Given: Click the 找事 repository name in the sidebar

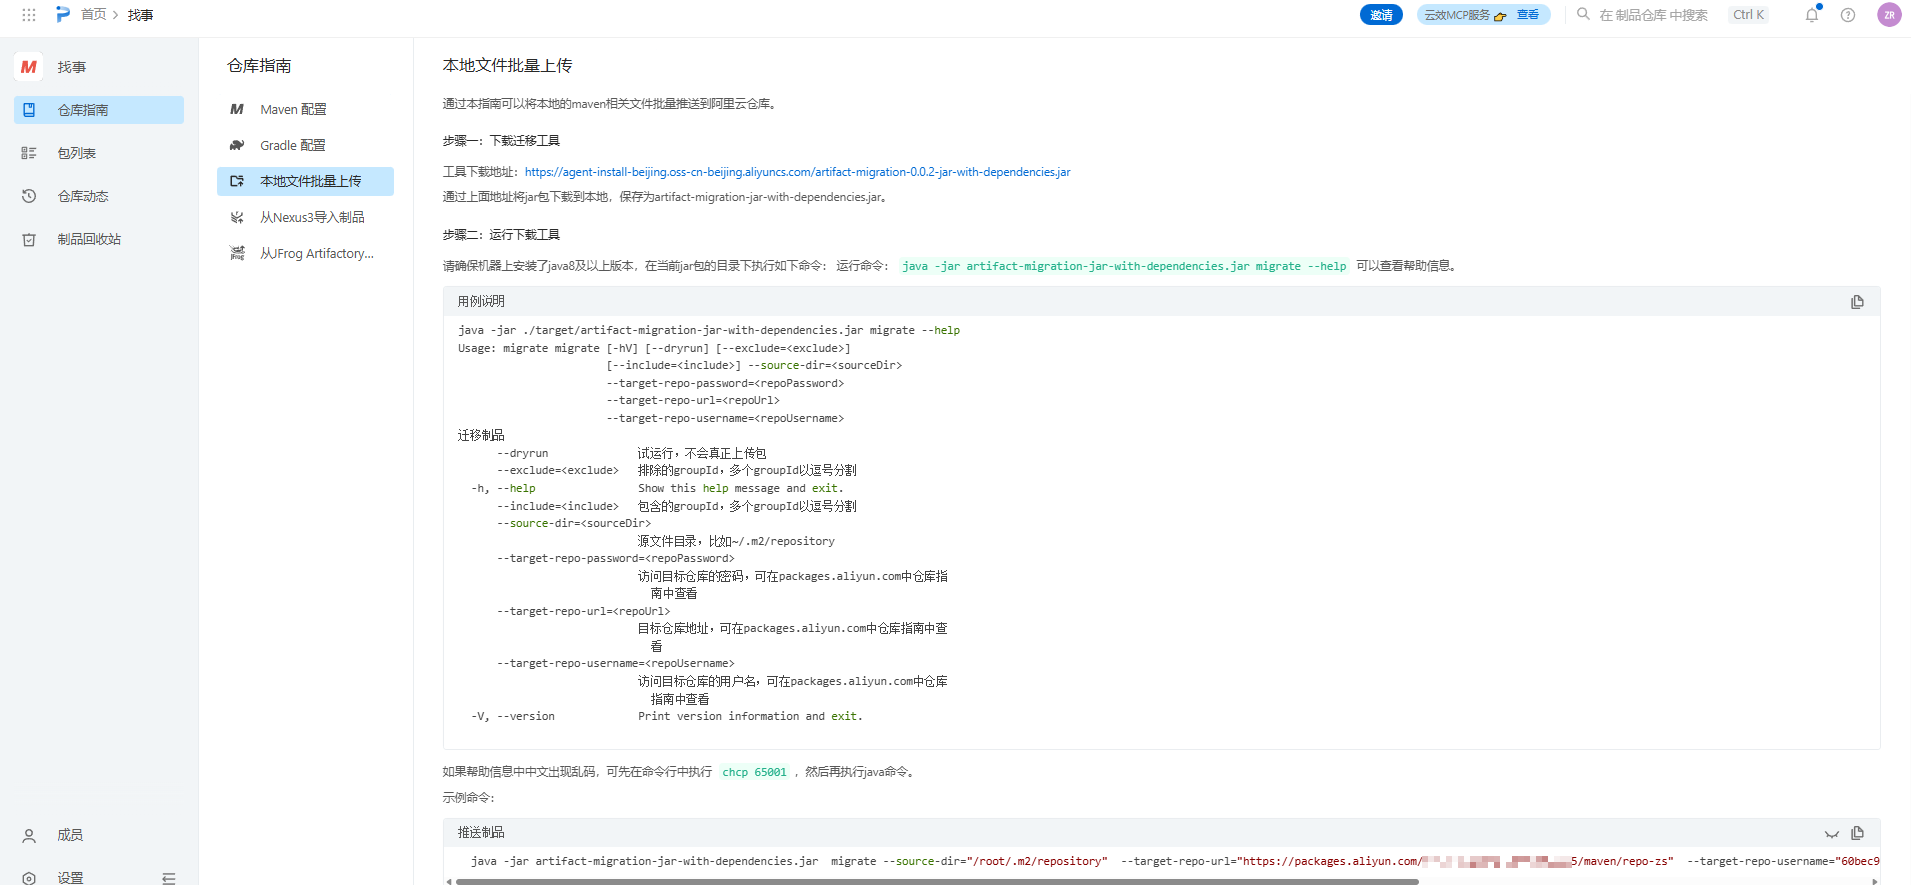Looking at the screenshot, I should coord(72,67).
